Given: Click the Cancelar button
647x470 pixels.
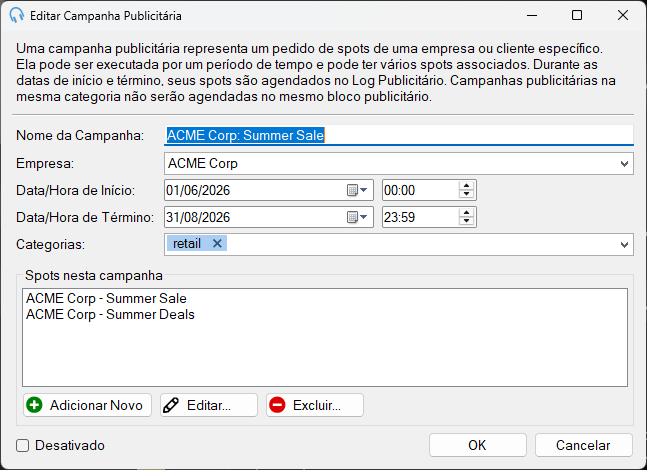Looking at the screenshot, I should tap(583, 445).
